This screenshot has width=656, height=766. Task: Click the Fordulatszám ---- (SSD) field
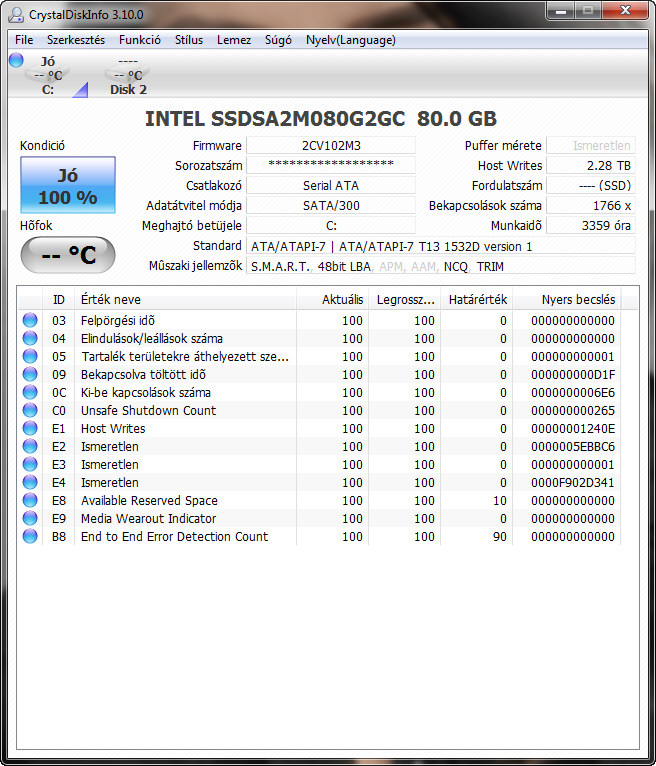click(591, 186)
